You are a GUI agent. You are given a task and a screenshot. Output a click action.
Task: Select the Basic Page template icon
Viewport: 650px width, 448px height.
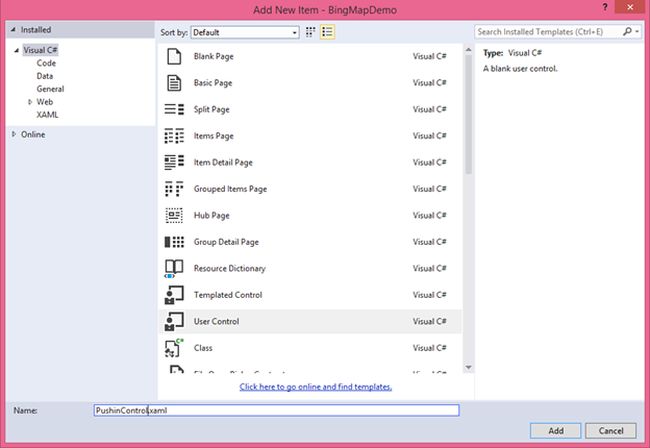[x=174, y=83]
